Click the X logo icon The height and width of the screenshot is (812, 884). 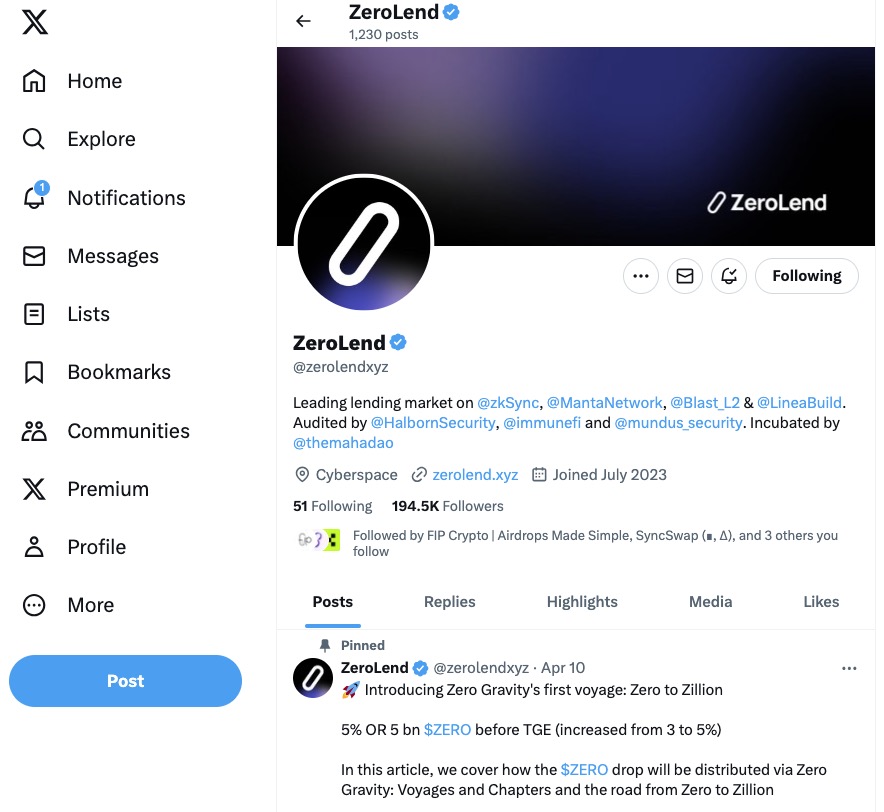pos(34,23)
